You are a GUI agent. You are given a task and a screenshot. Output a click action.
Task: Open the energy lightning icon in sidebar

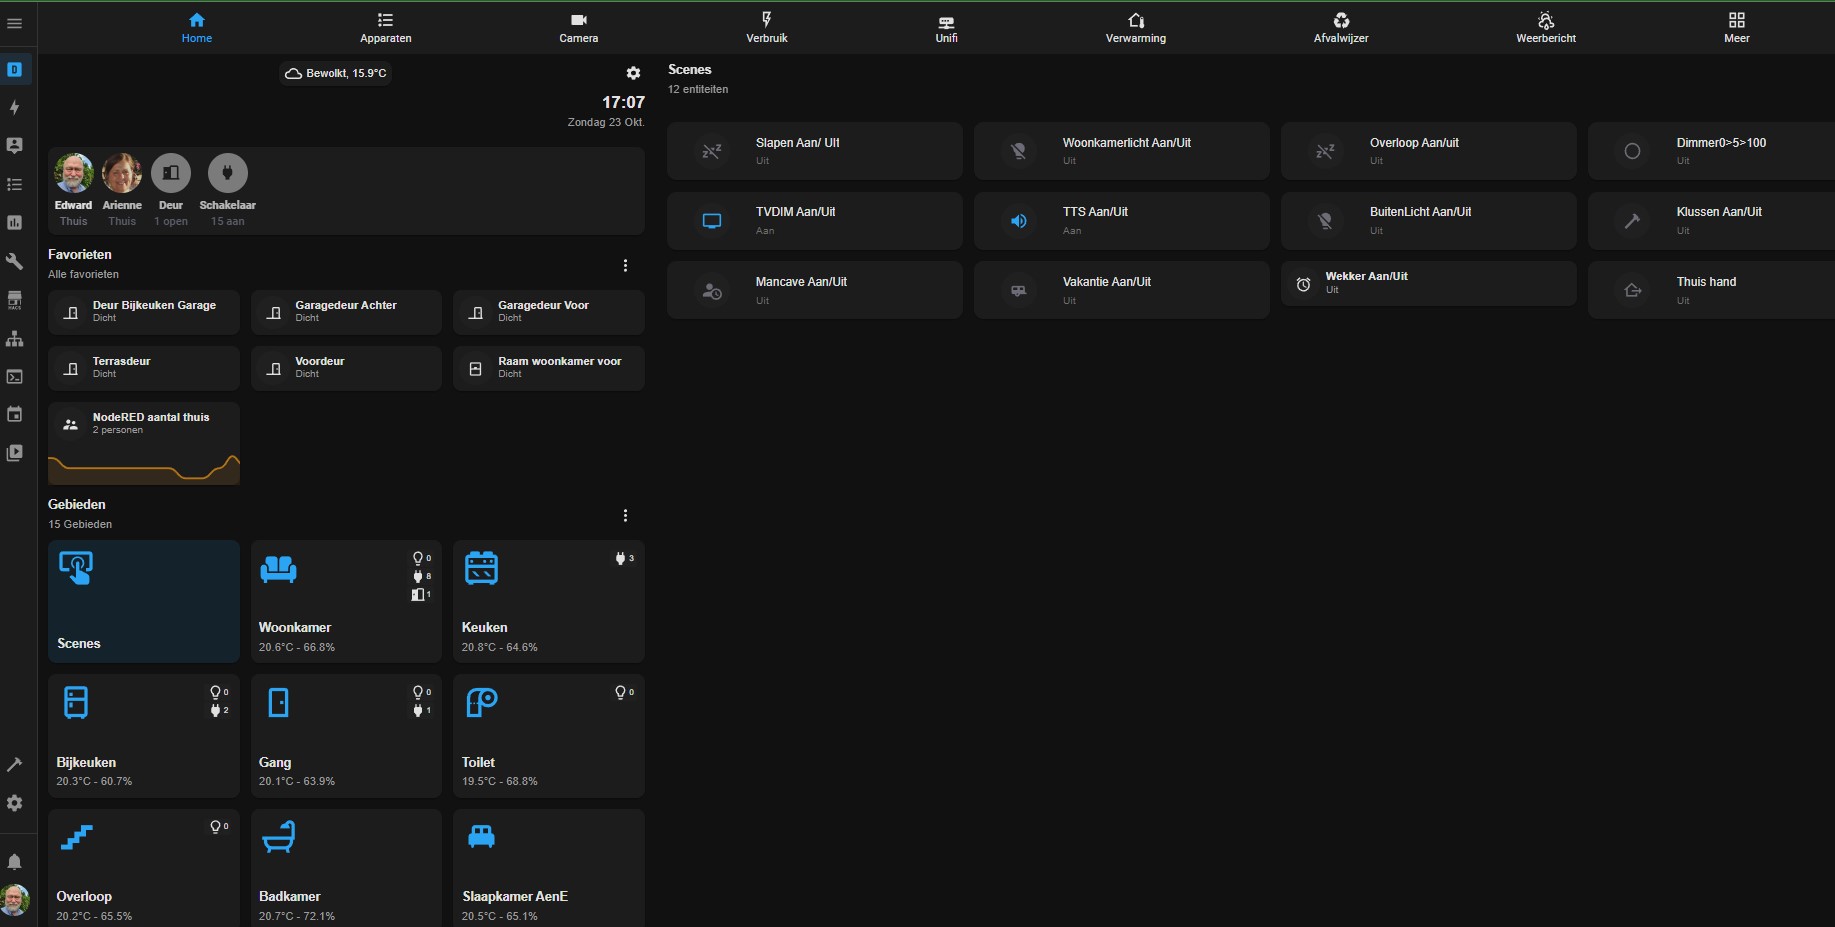coord(15,107)
